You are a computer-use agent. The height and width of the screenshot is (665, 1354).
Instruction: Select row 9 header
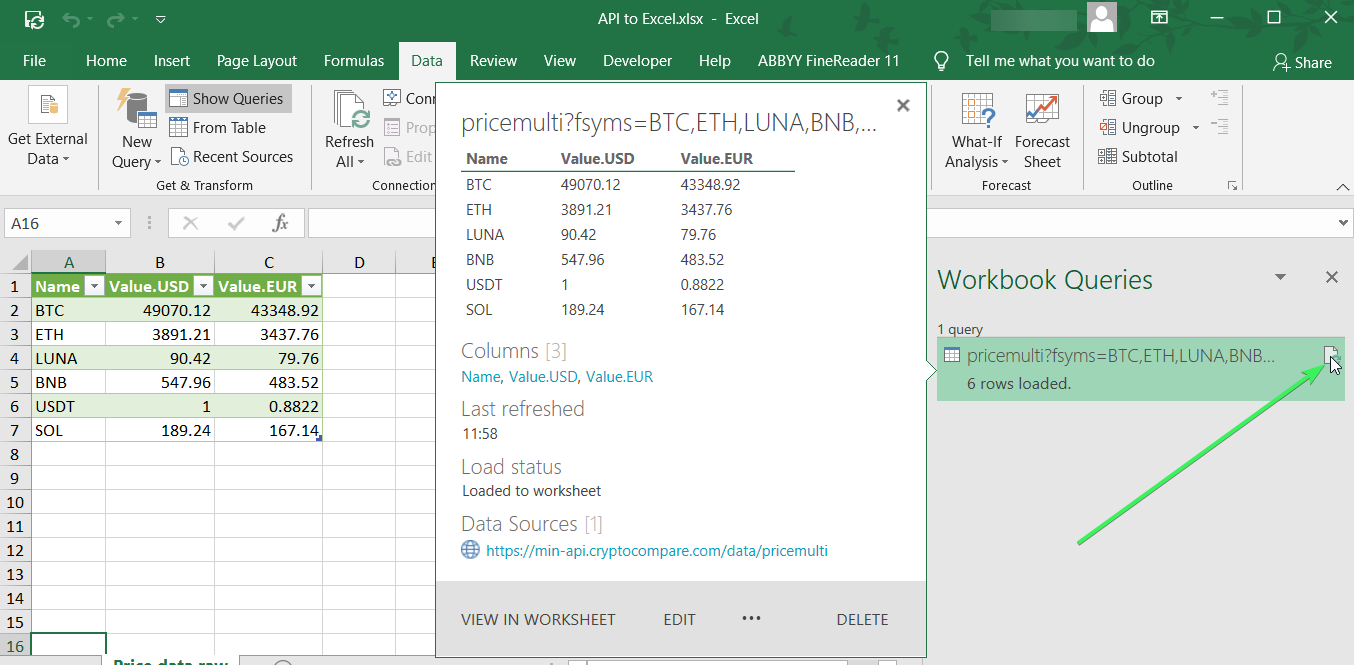click(x=15, y=478)
